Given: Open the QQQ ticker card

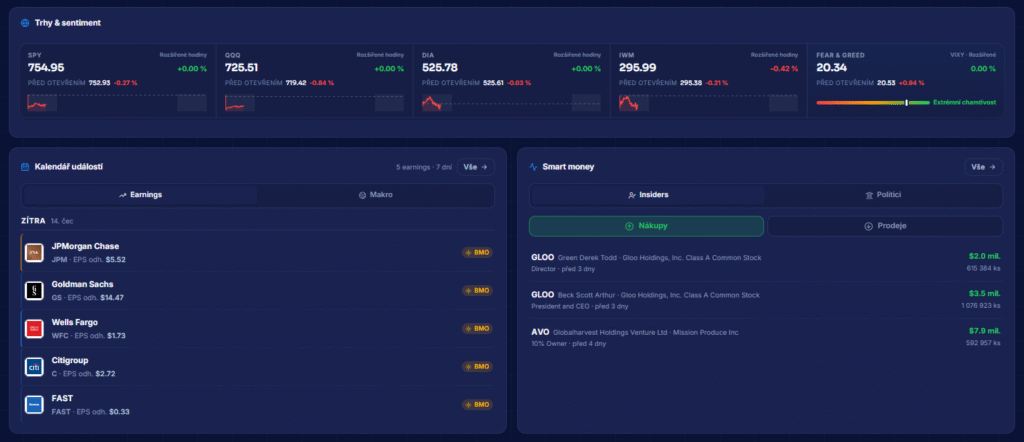Looking at the screenshot, I should click(314, 80).
